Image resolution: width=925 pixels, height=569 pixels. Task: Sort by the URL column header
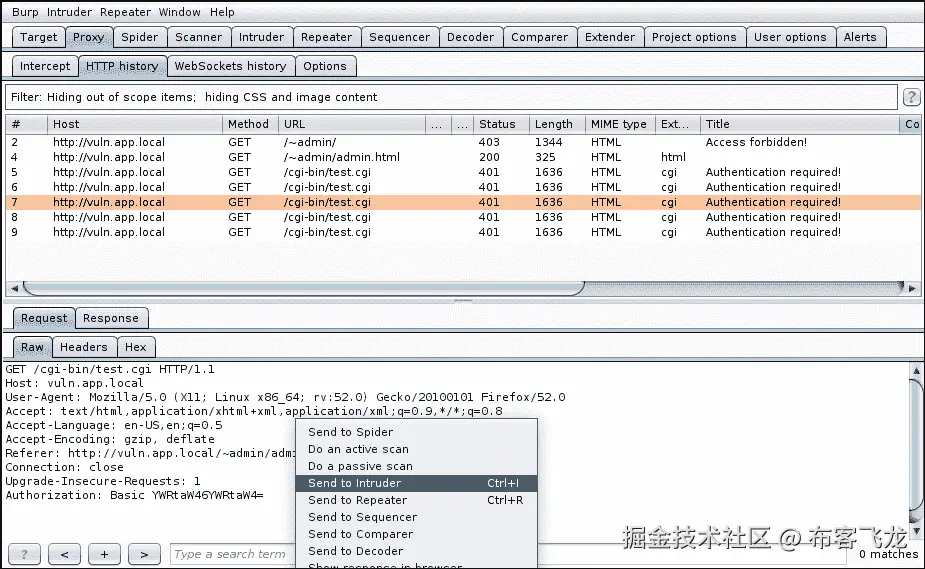point(352,124)
